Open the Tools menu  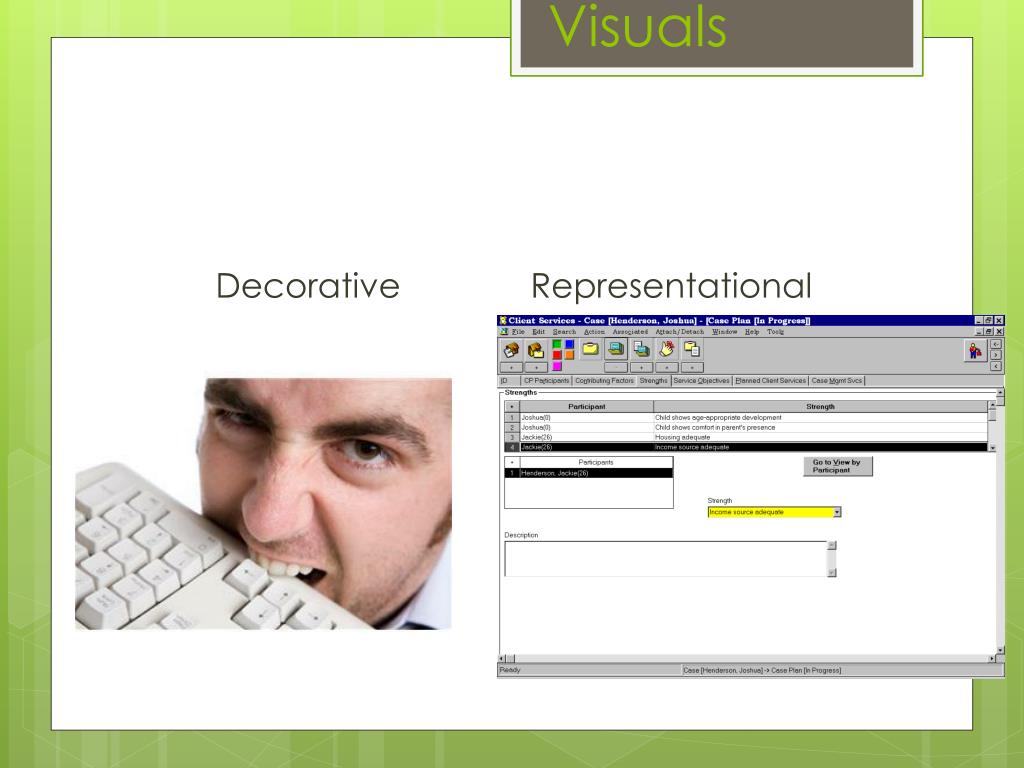[x=775, y=332]
